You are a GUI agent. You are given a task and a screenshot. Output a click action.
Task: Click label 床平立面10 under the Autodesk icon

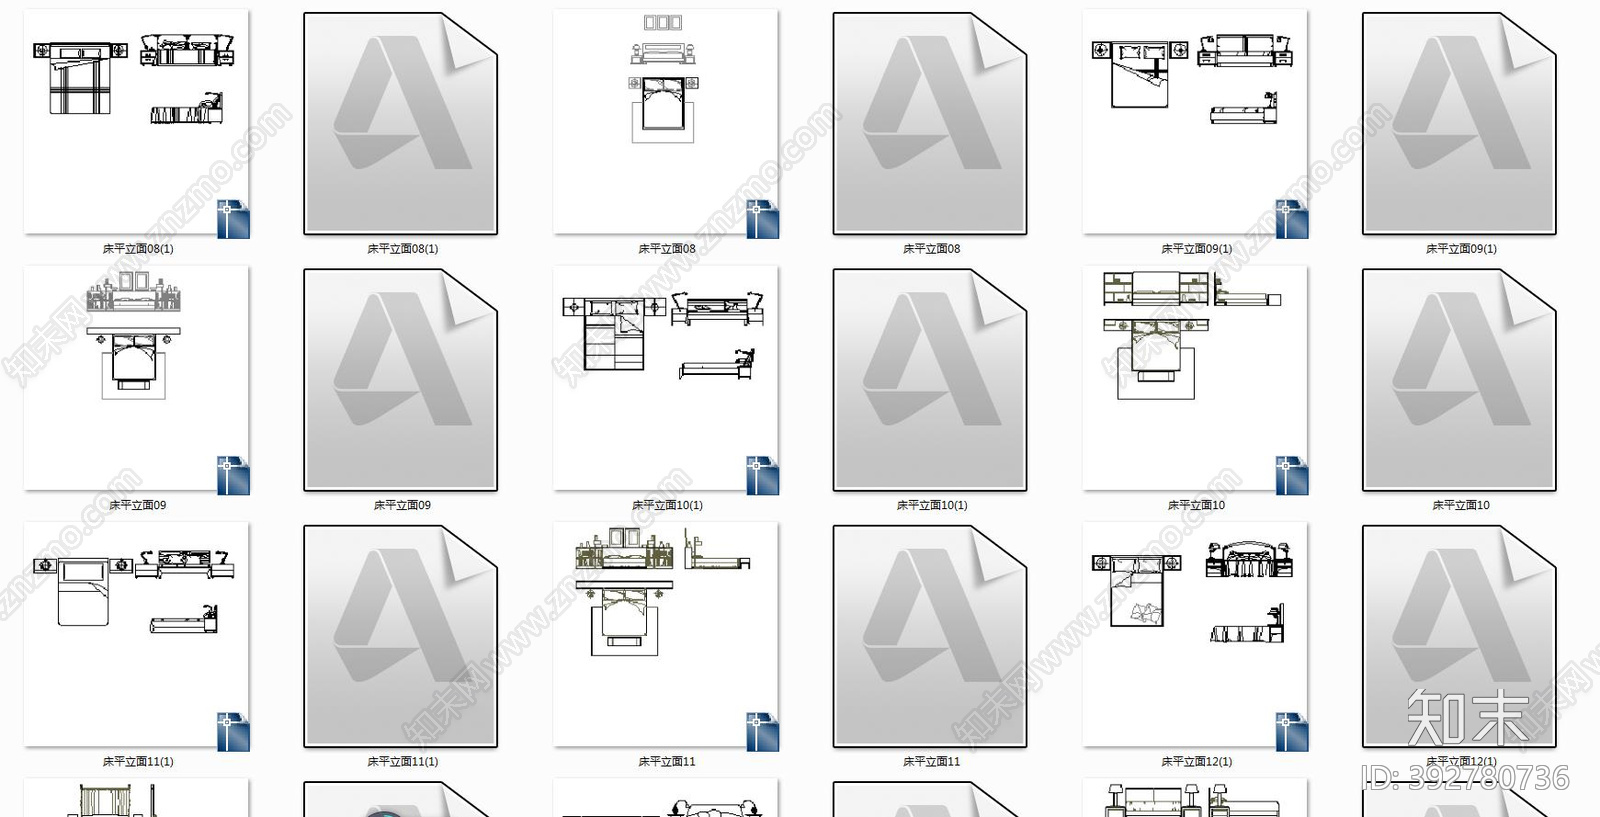pos(1461,505)
